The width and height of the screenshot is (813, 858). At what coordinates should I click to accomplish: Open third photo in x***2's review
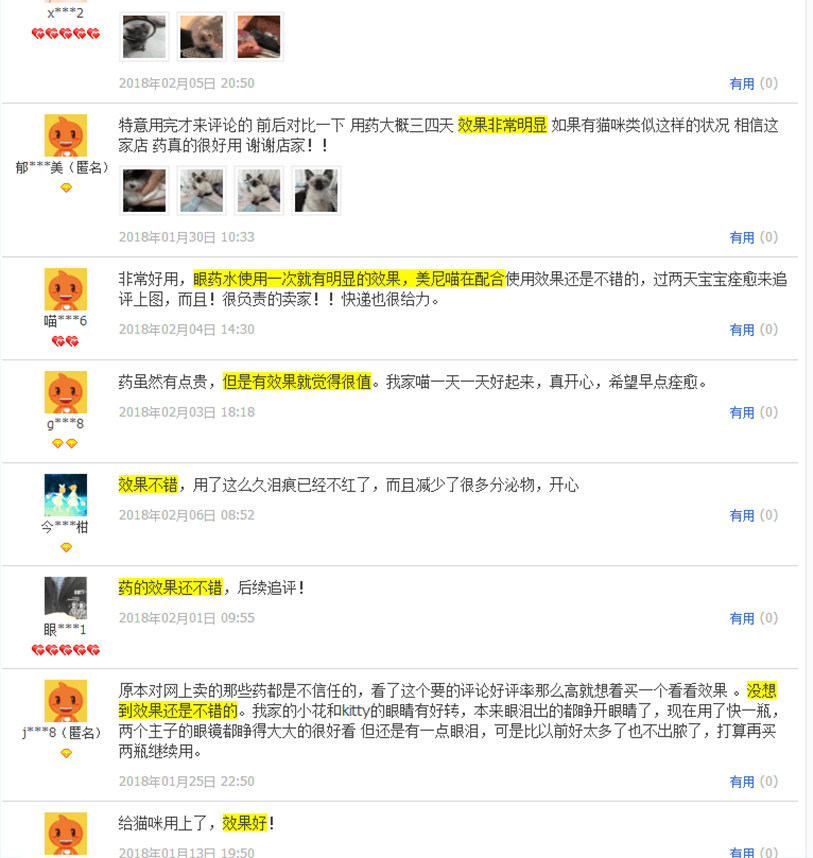coord(259,37)
